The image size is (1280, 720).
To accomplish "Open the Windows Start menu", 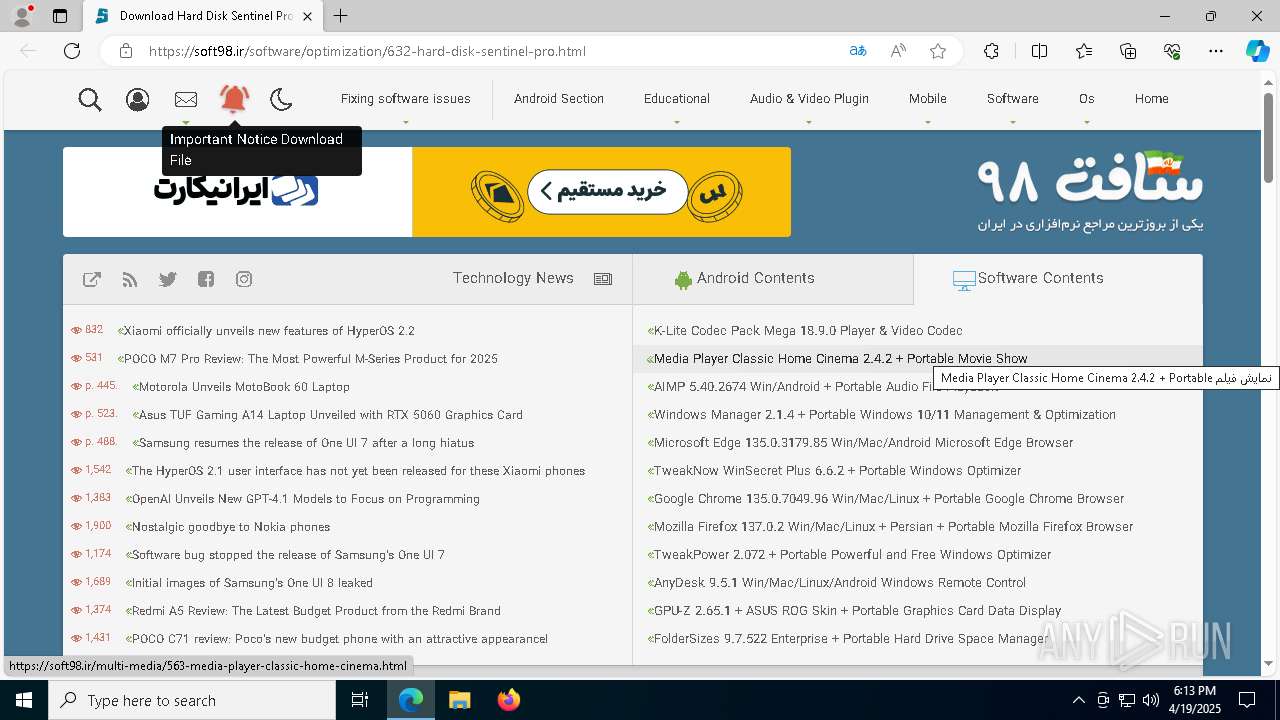I will [24, 700].
